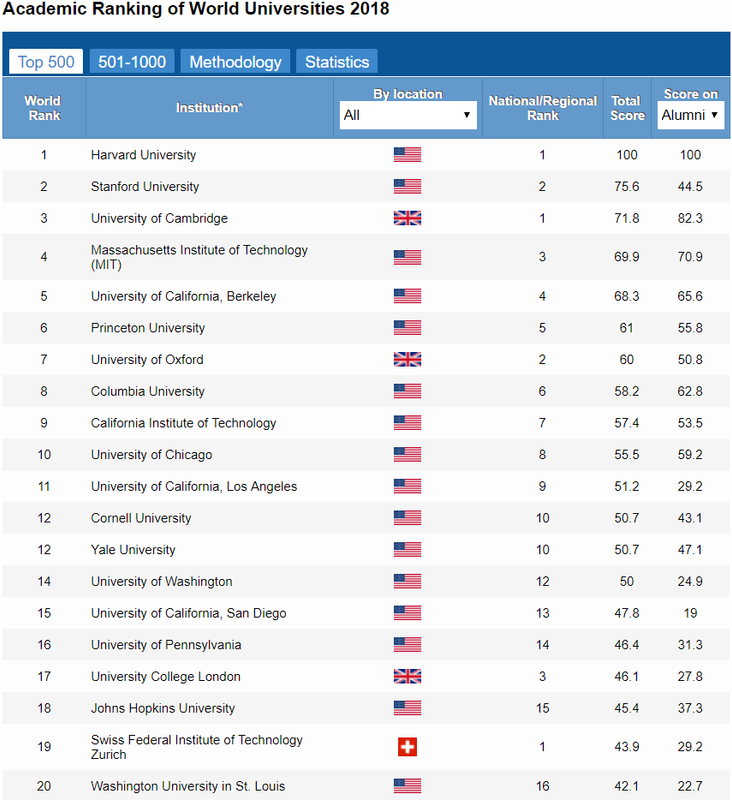Open Swiss Federal Institute of Technology Zurich link

pyautogui.click(x=197, y=747)
